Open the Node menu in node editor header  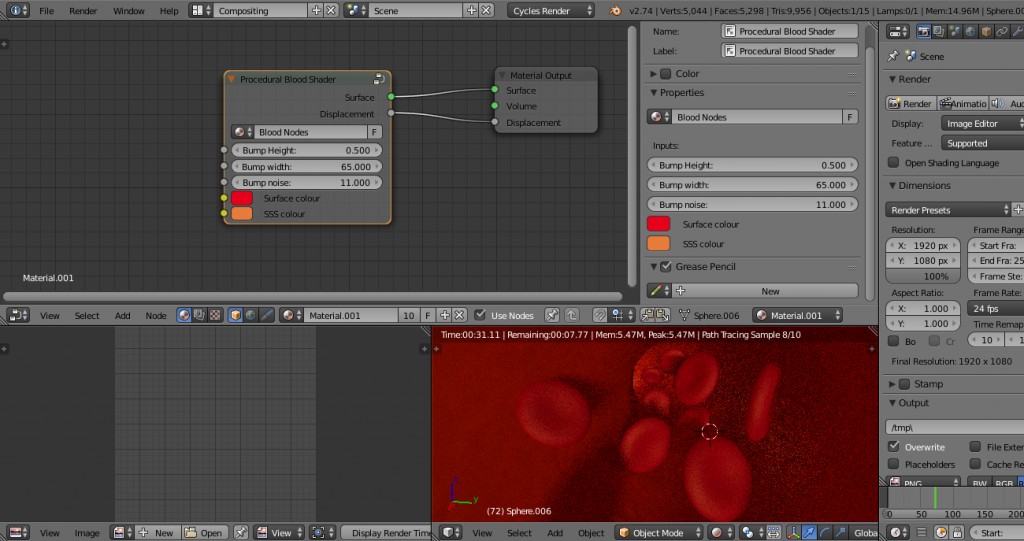pos(156,316)
